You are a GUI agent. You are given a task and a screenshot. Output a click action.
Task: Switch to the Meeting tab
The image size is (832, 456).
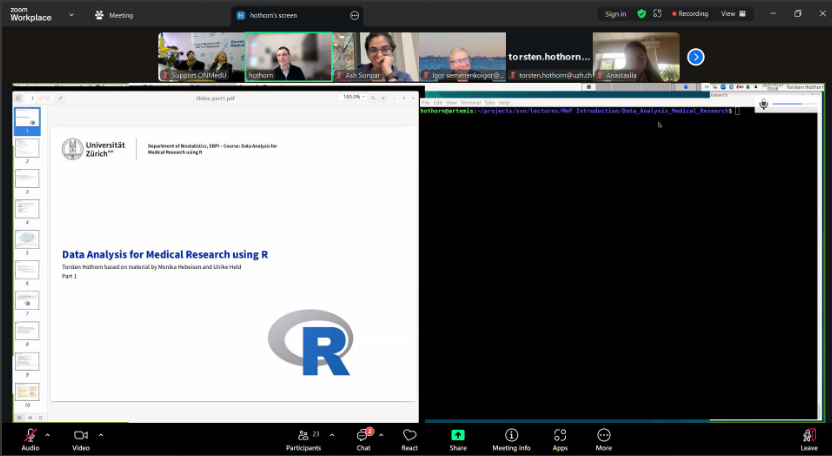point(114,15)
